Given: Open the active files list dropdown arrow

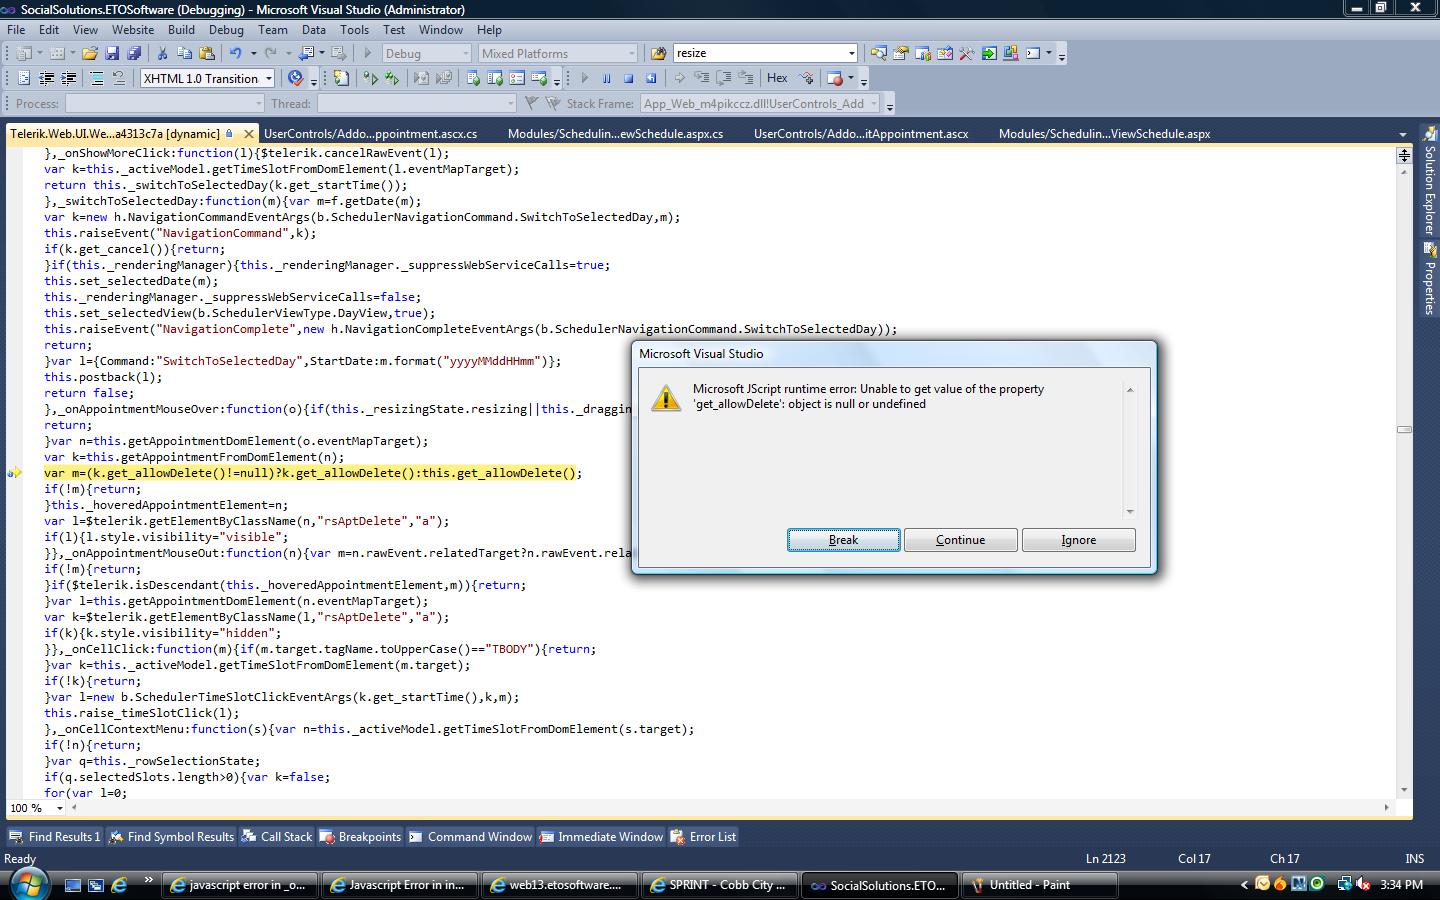Looking at the screenshot, I should point(1402,134).
